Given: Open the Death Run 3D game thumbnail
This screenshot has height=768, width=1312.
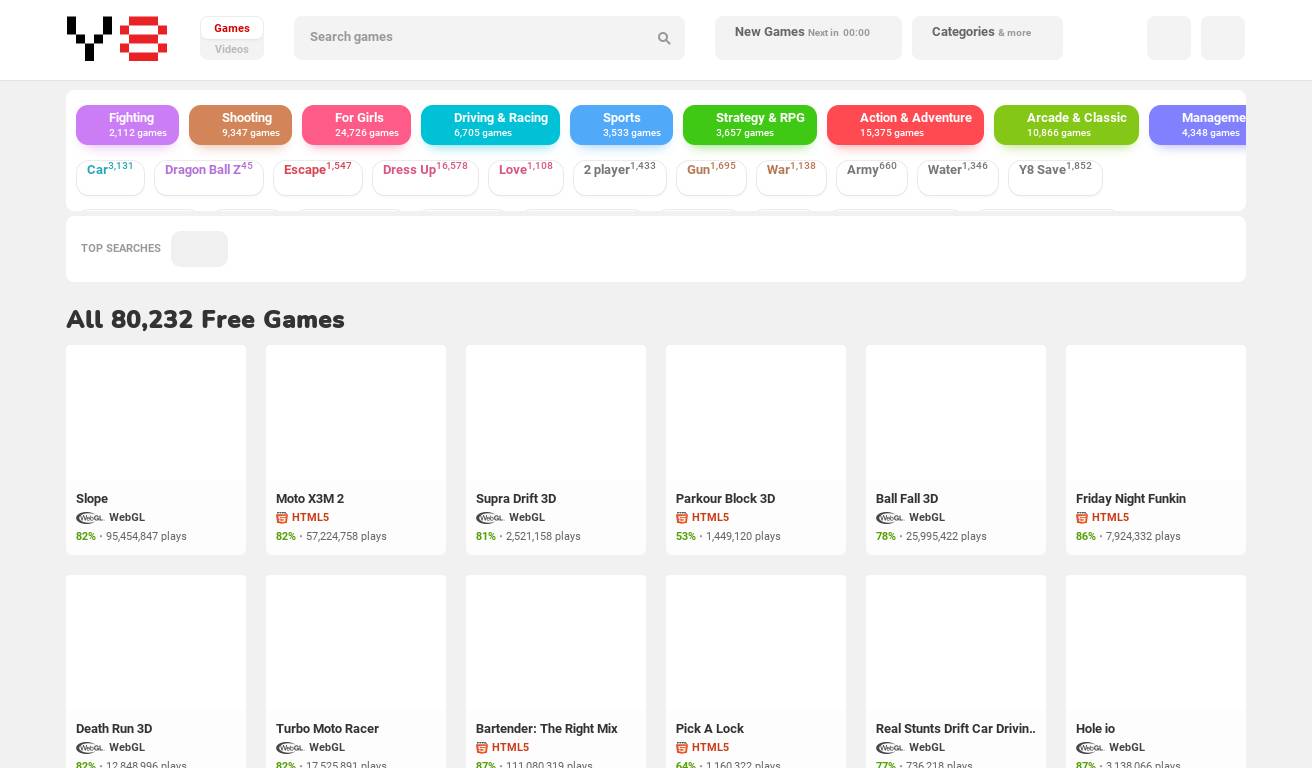Looking at the screenshot, I should pyautogui.click(x=156, y=642).
